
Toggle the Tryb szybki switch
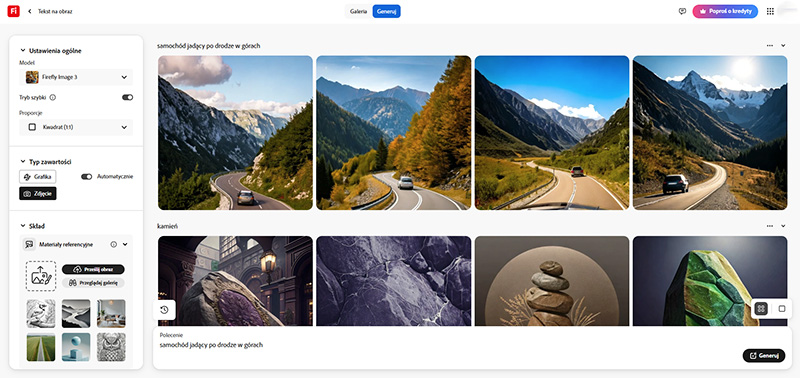[128, 97]
